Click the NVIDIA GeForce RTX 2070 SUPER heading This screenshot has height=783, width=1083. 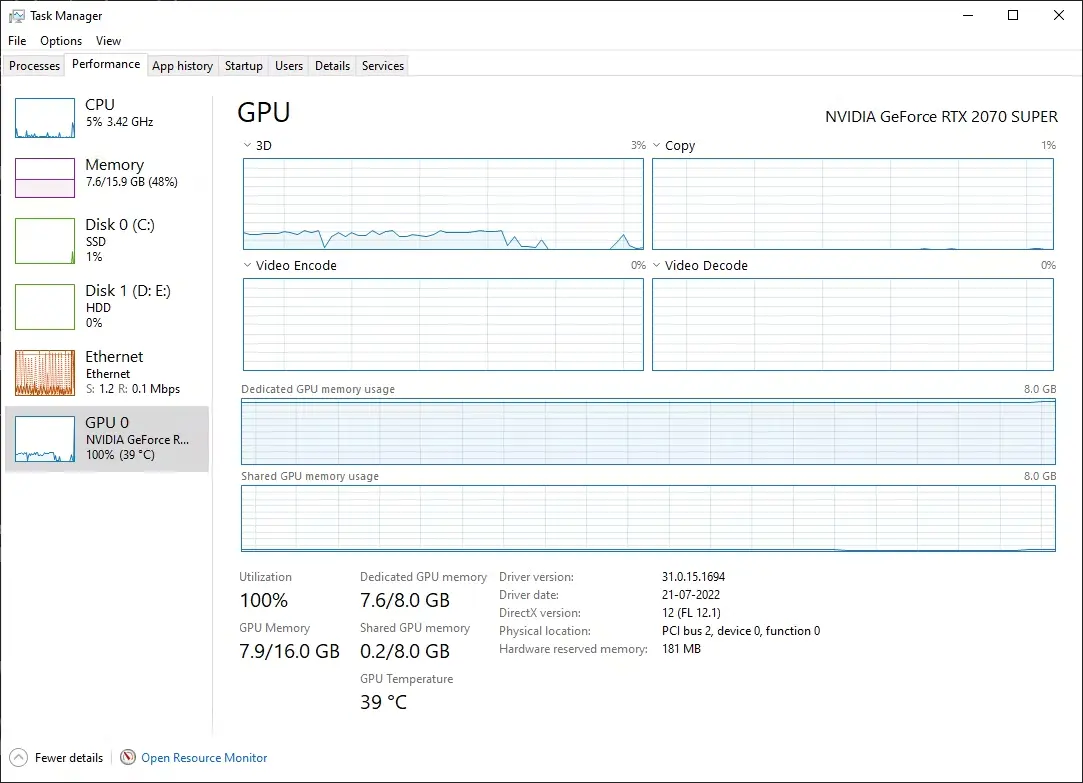tap(941, 117)
